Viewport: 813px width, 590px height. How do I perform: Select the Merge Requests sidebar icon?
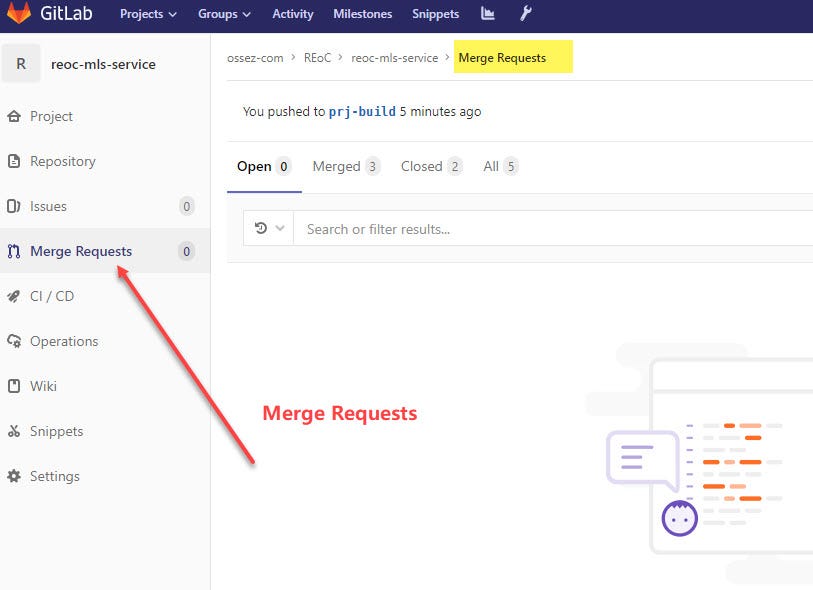coord(15,251)
